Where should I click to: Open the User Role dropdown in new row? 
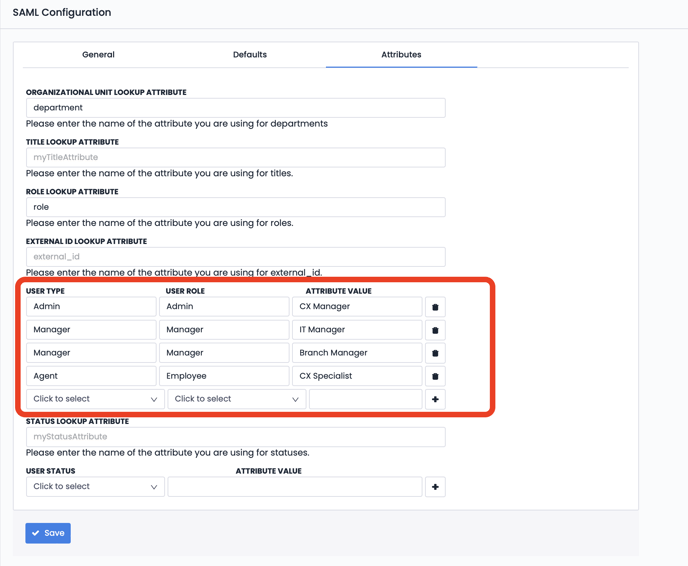237,399
